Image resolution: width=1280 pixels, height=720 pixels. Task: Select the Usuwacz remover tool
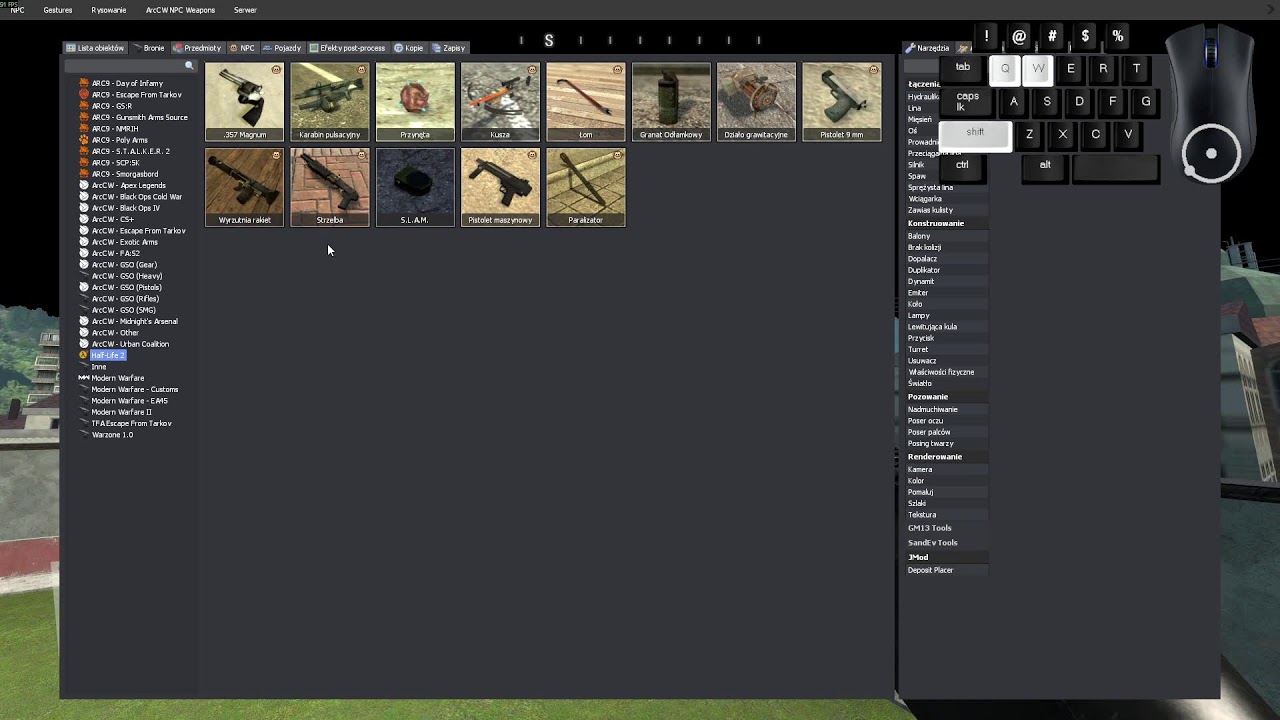coord(945,361)
